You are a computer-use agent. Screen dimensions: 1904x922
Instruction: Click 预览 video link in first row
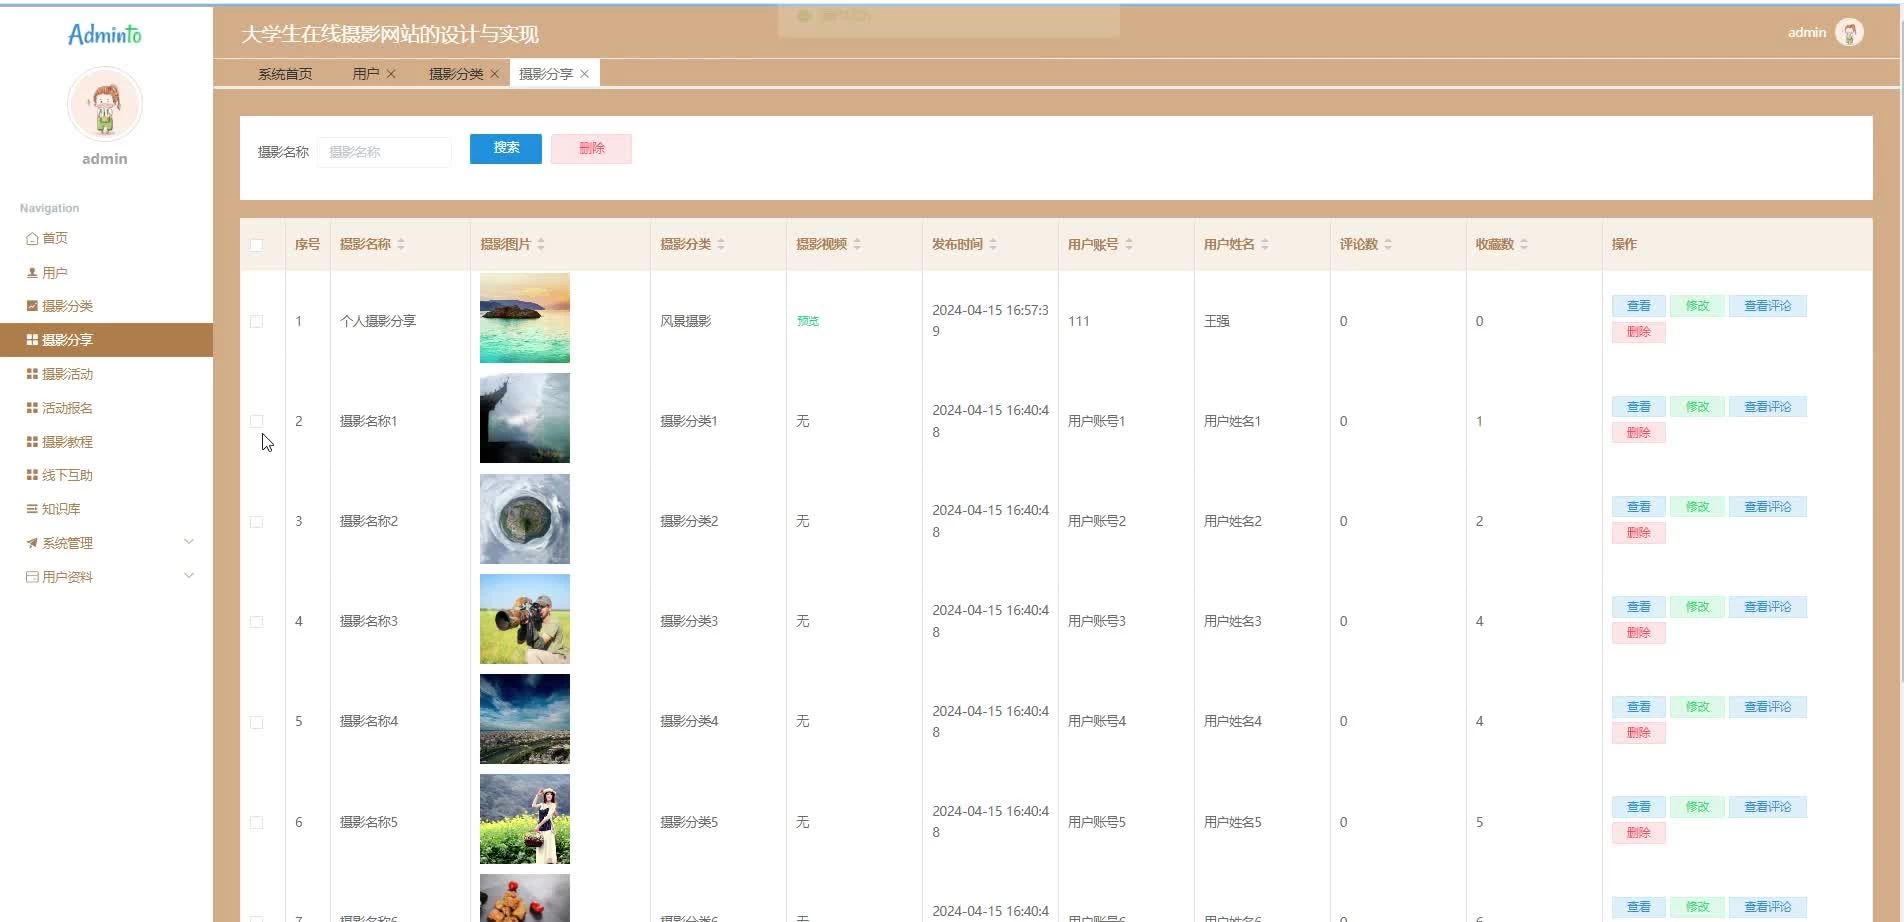pyautogui.click(x=808, y=321)
